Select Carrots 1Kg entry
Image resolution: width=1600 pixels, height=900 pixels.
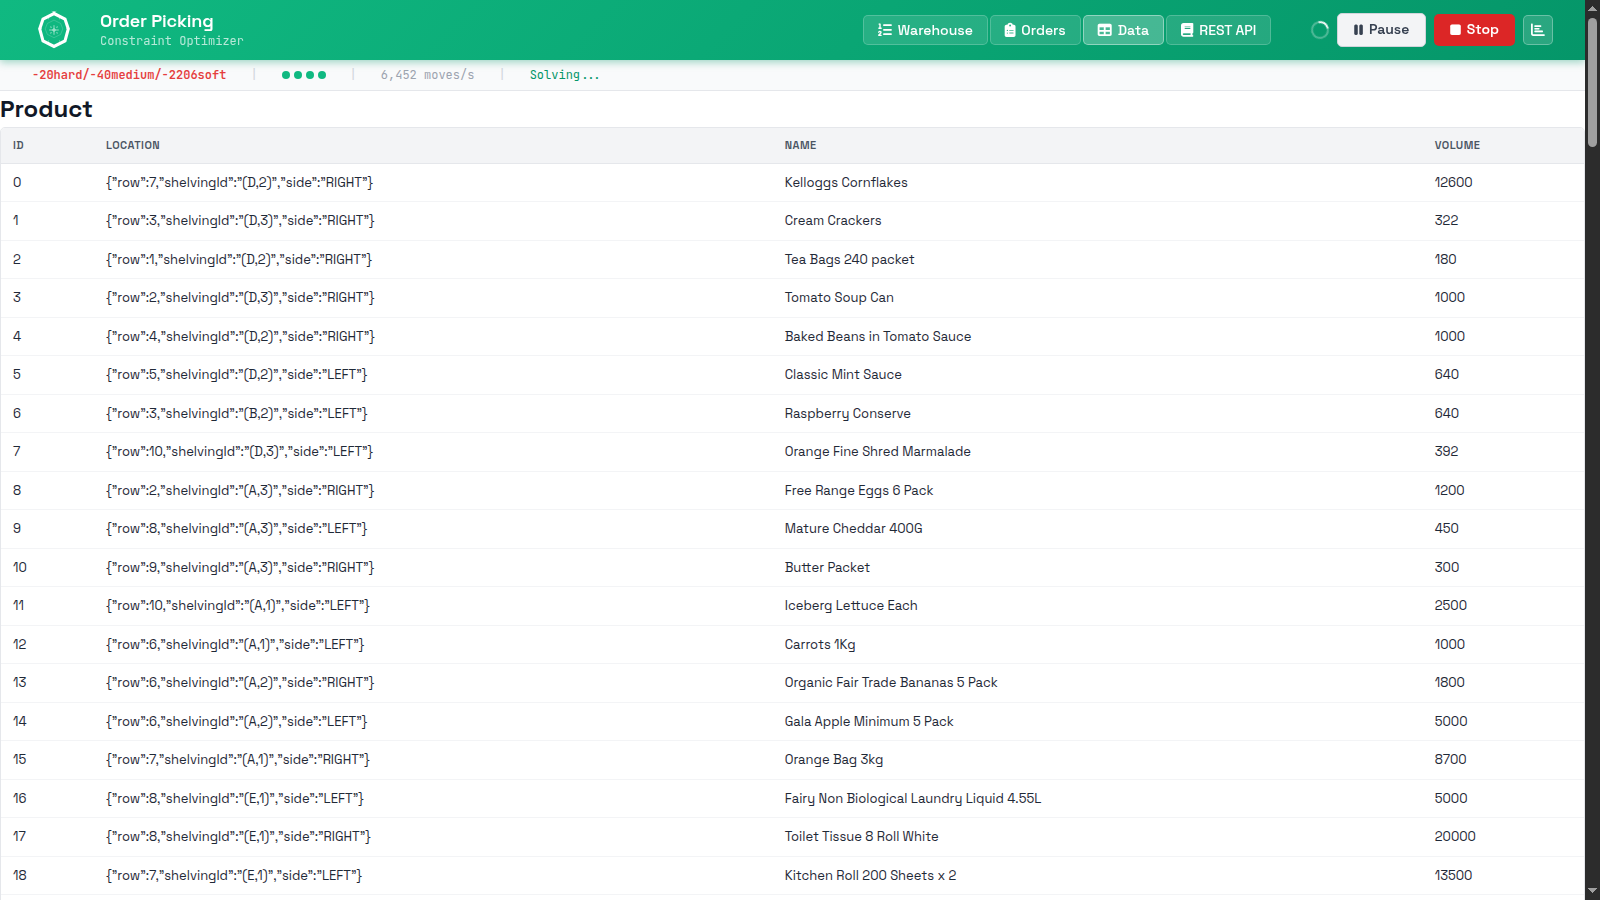click(820, 644)
